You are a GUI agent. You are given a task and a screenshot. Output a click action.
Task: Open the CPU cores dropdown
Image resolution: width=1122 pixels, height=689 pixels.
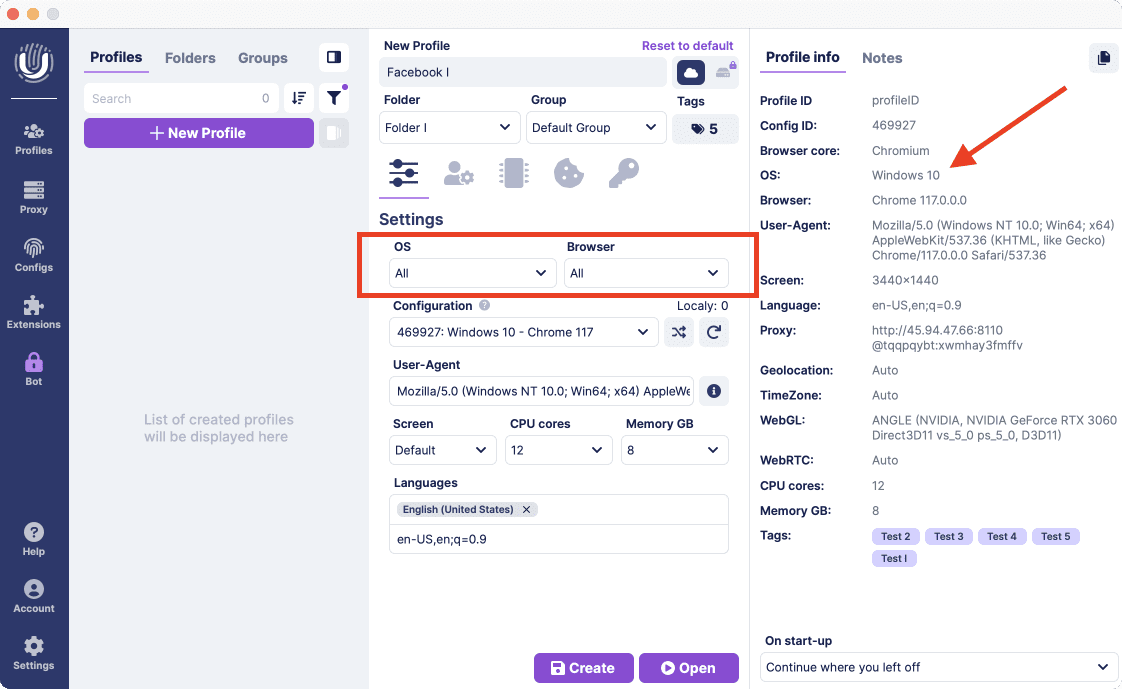pyautogui.click(x=558, y=450)
